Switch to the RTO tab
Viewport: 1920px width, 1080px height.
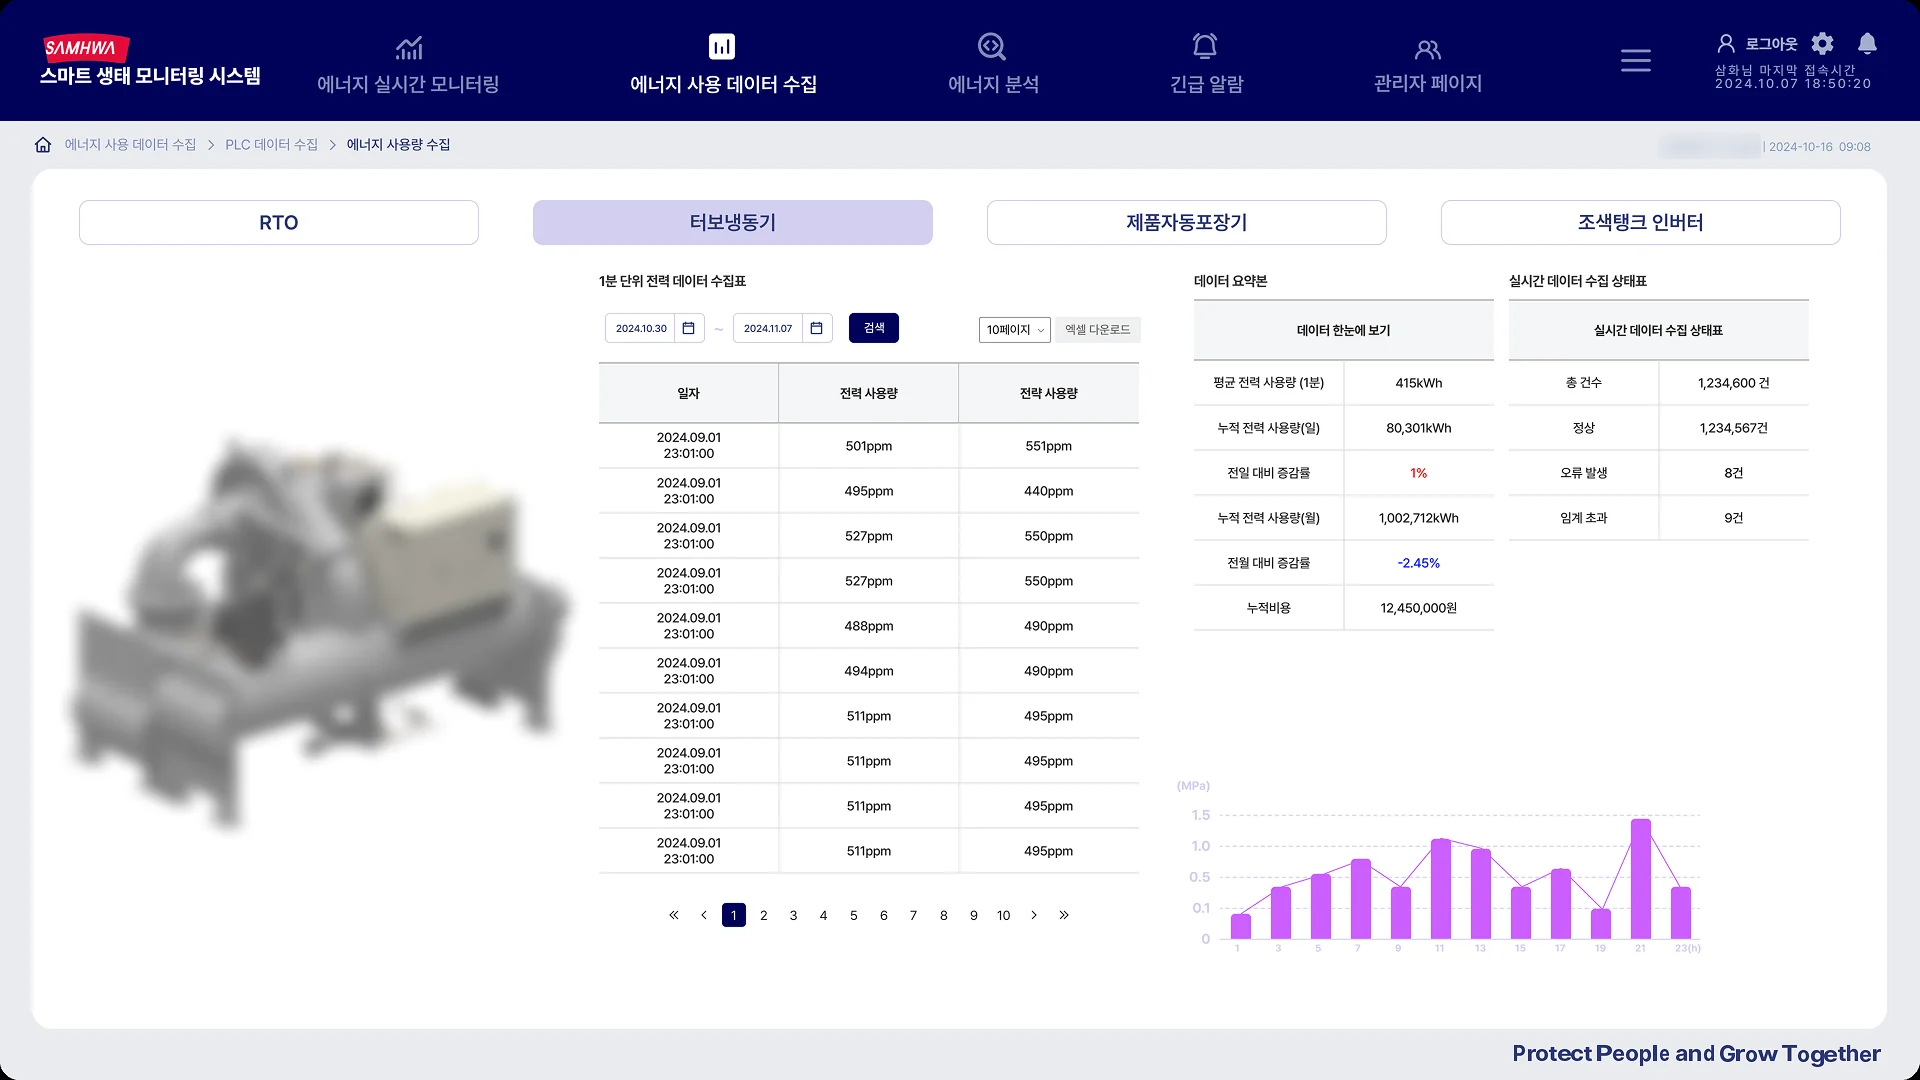(x=279, y=222)
